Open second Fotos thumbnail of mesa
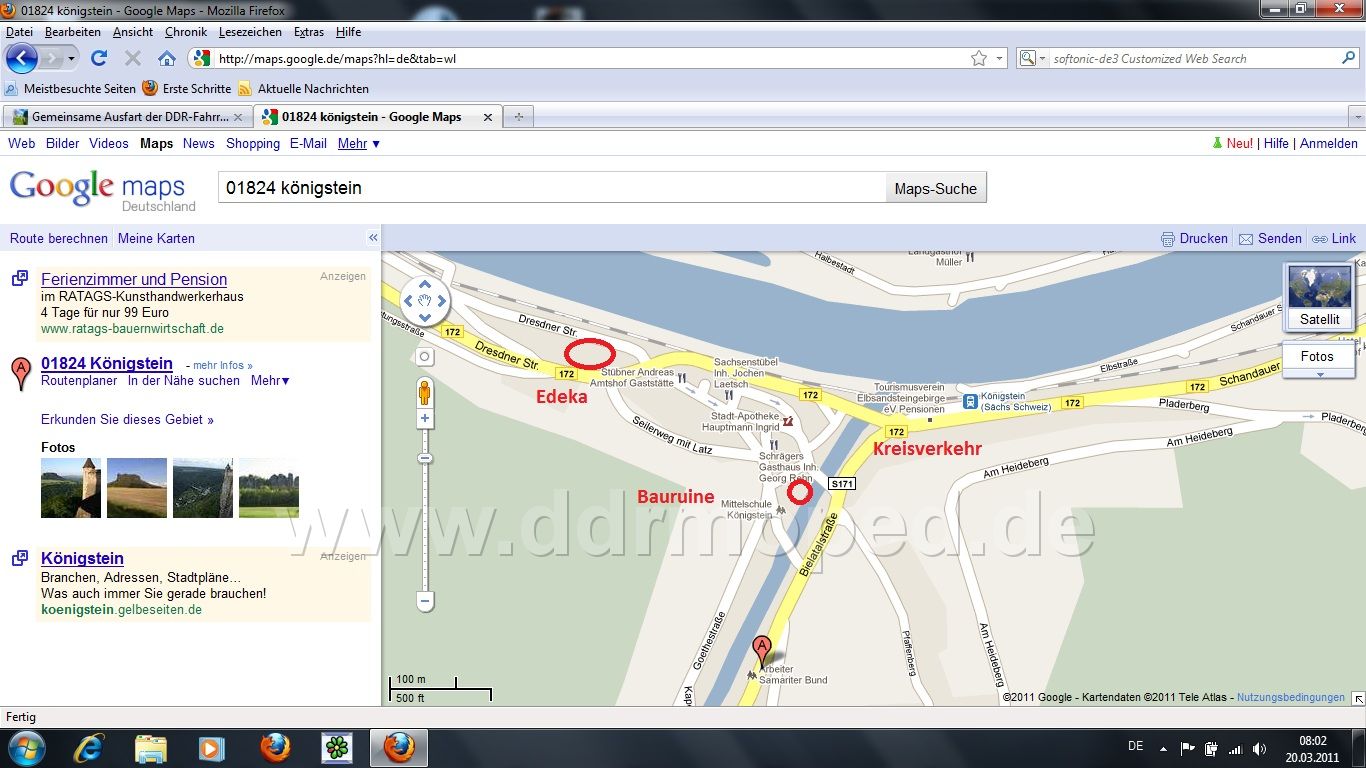The image size is (1366, 768). pos(137,488)
